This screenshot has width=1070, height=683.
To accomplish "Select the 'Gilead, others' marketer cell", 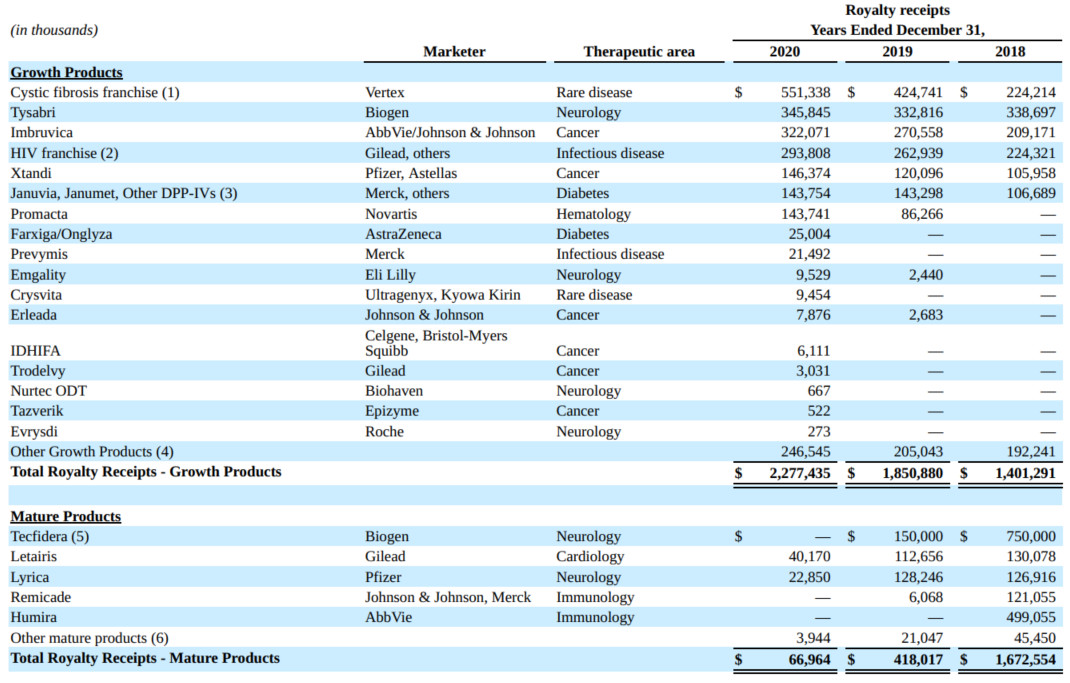I will (x=407, y=153).
